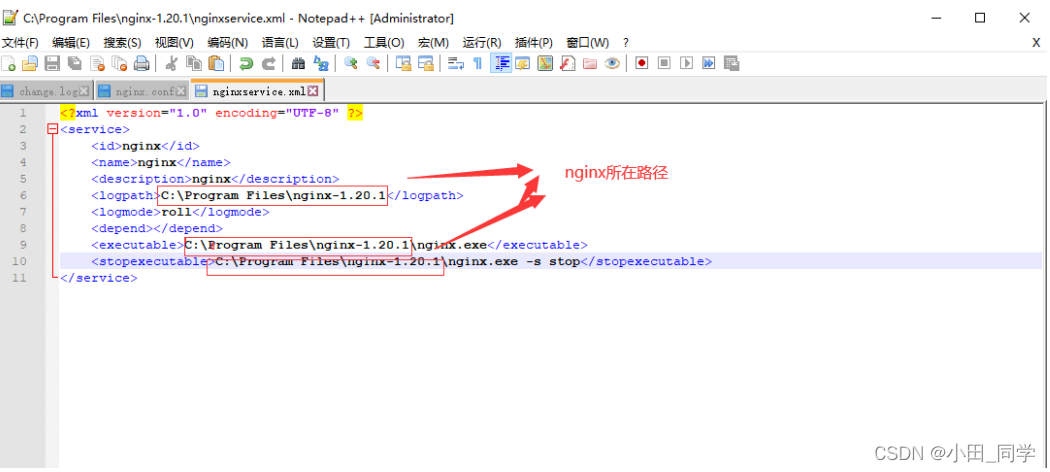Image resolution: width=1050 pixels, height=472 pixels.
Task: Click the Copy toolbar icon
Action: pos(194,64)
